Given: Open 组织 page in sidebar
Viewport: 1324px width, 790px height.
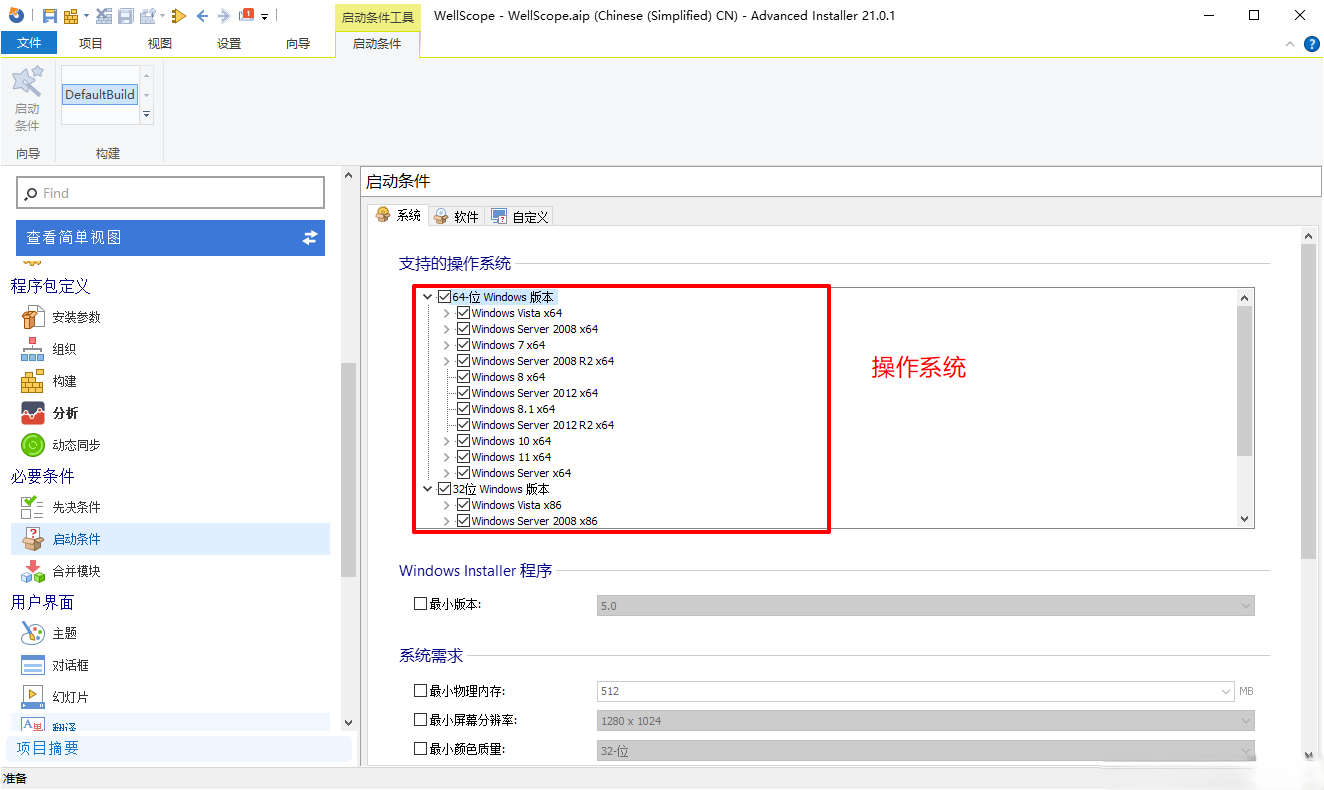Looking at the screenshot, I should [x=64, y=349].
